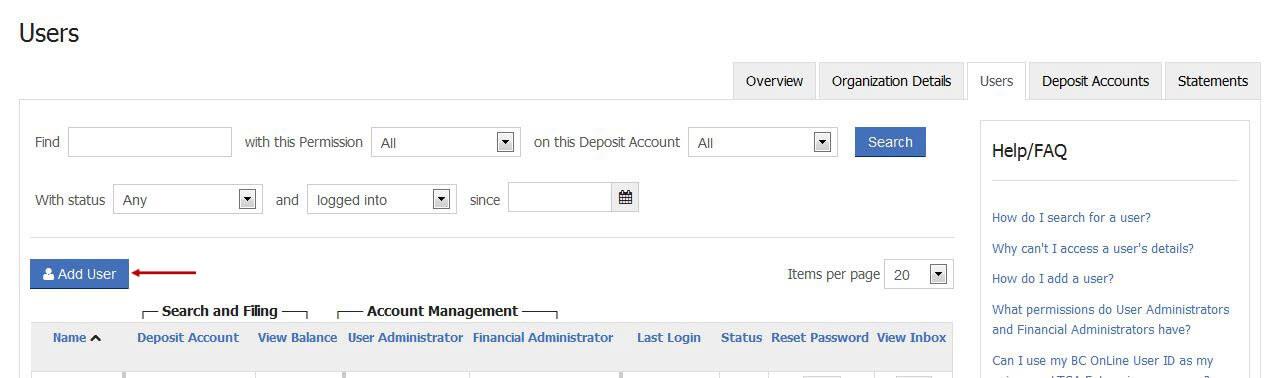
Task: Click the Find text field
Action: pos(150,142)
